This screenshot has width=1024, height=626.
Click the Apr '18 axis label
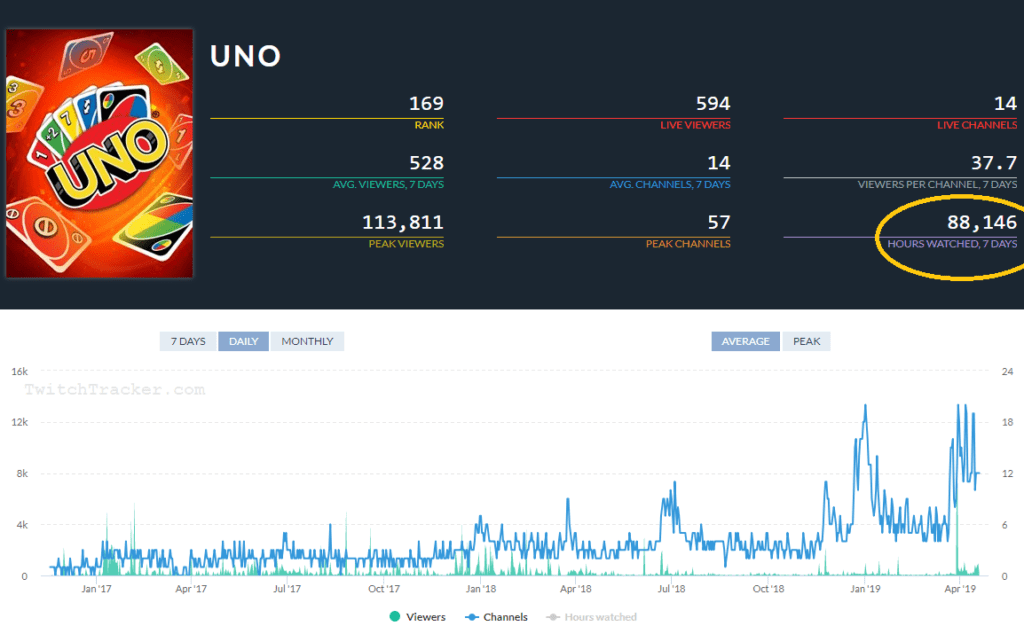tap(575, 589)
